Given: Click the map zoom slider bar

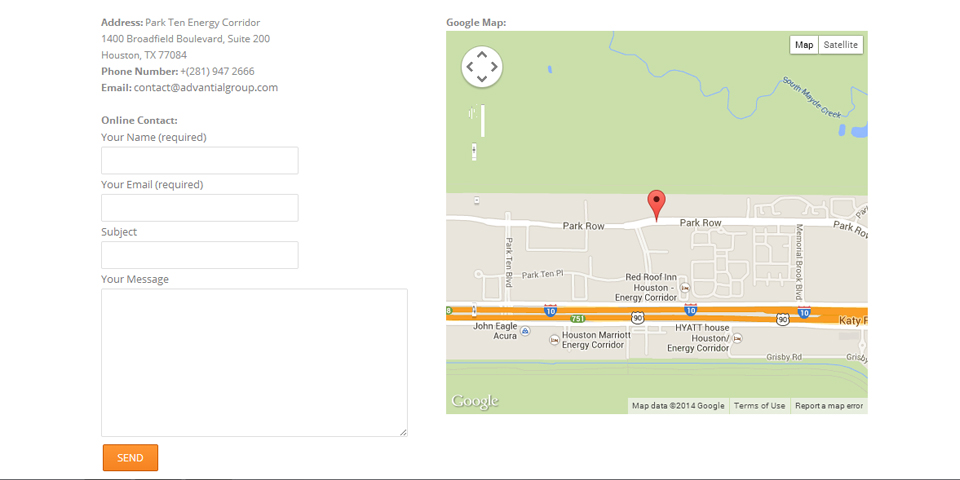Looking at the screenshot, I should [x=482, y=121].
